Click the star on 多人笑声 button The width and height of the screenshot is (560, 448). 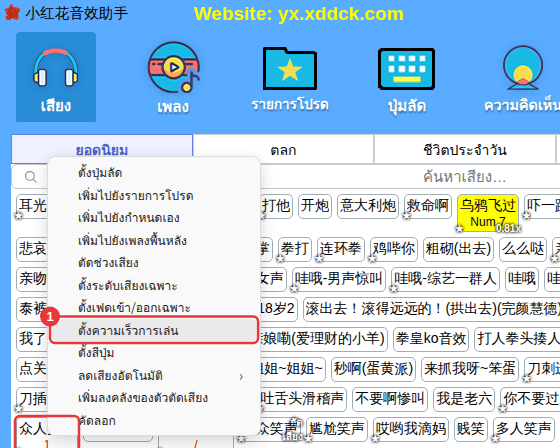(x=495, y=438)
